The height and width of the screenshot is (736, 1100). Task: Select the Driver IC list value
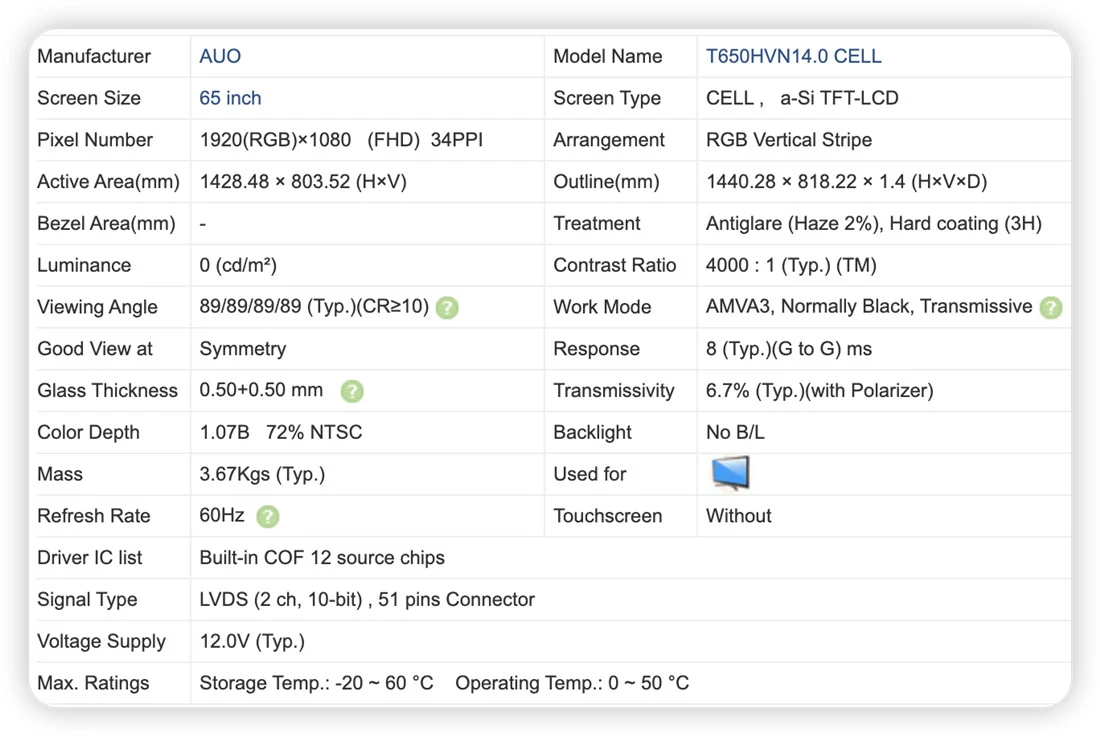[322, 558]
